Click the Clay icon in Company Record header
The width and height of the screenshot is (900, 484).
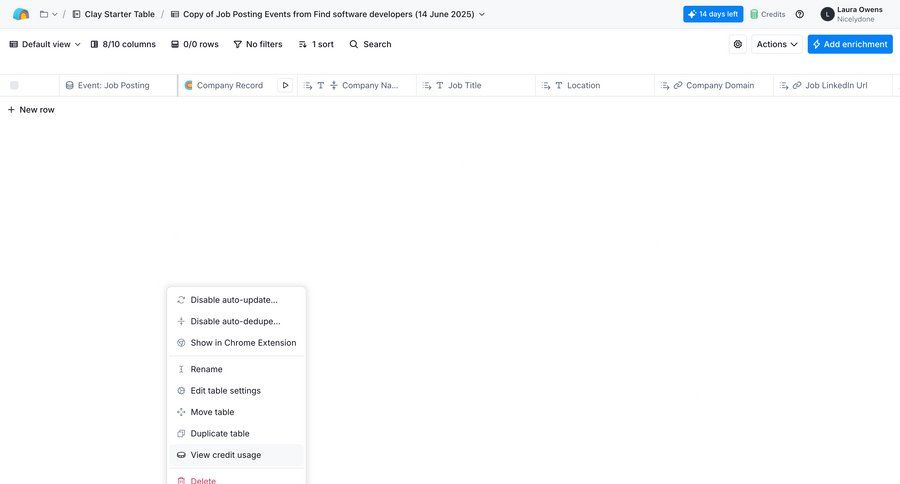tap(188, 85)
